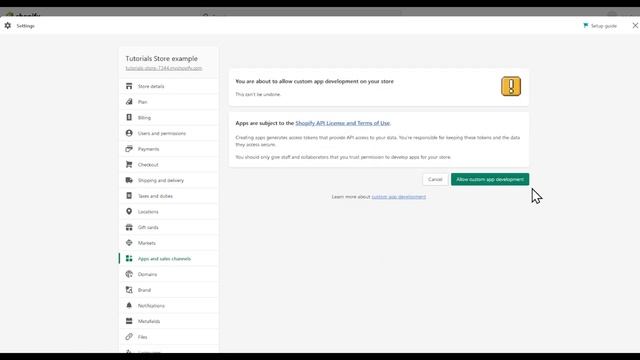The image size is (640, 360).
Task: Click the Payments card icon
Action: pyautogui.click(x=129, y=149)
